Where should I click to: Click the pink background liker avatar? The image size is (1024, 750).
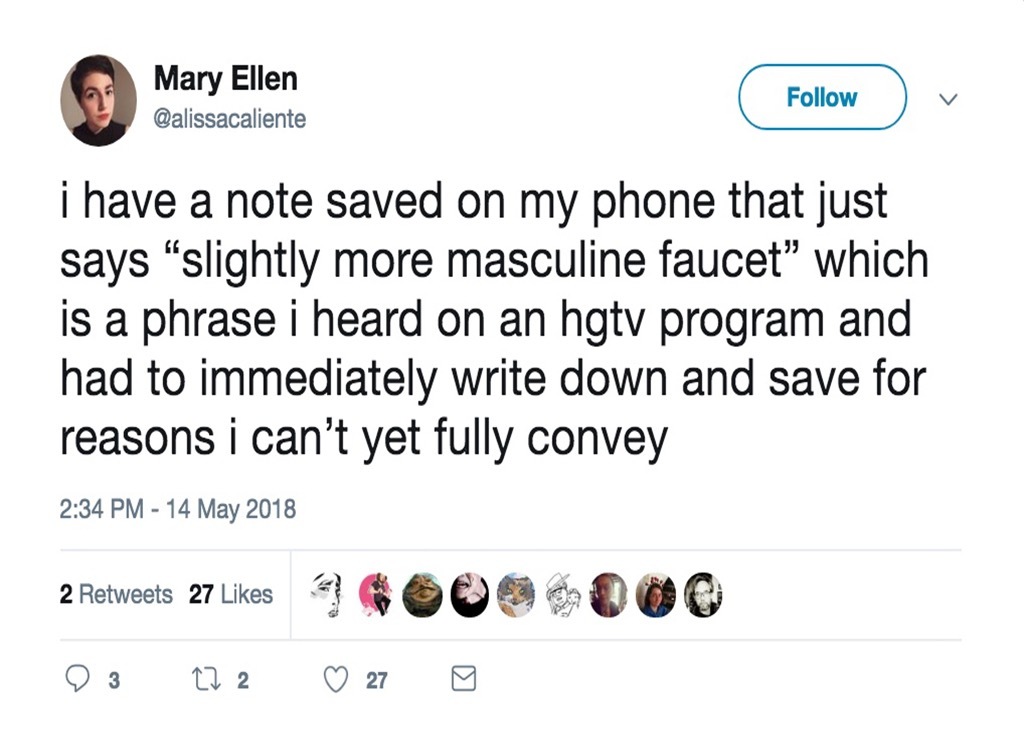pos(374,594)
